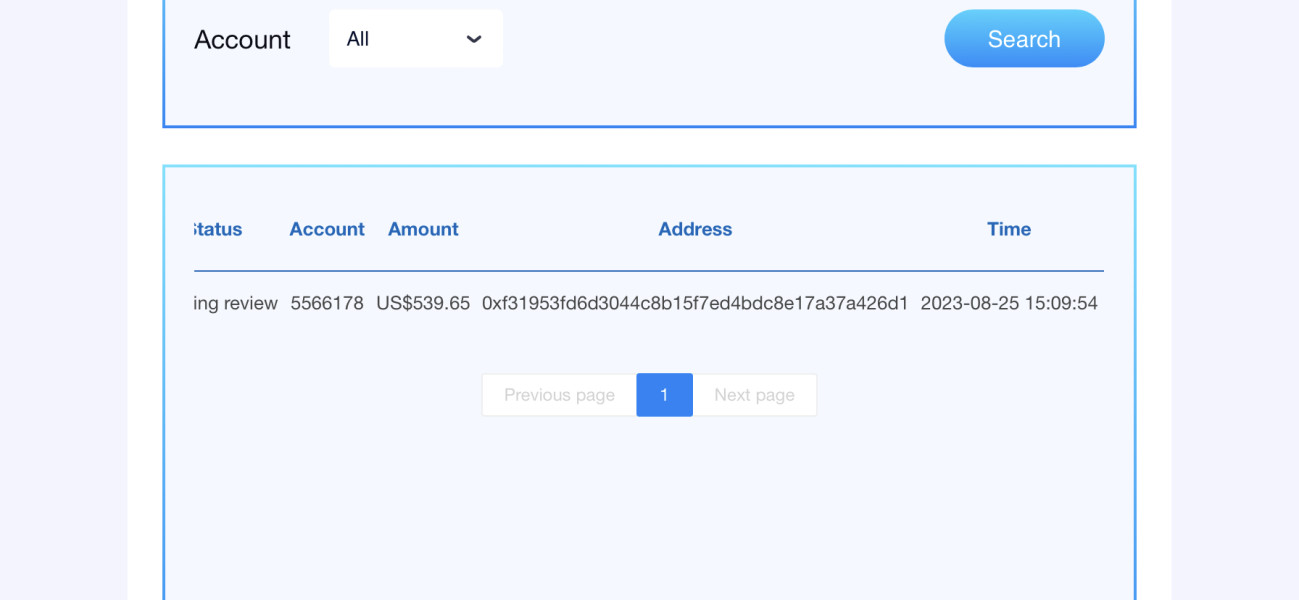Click the US$539.65 amount value
The width and height of the screenshot is (1299, 600).
pos(423,303)
